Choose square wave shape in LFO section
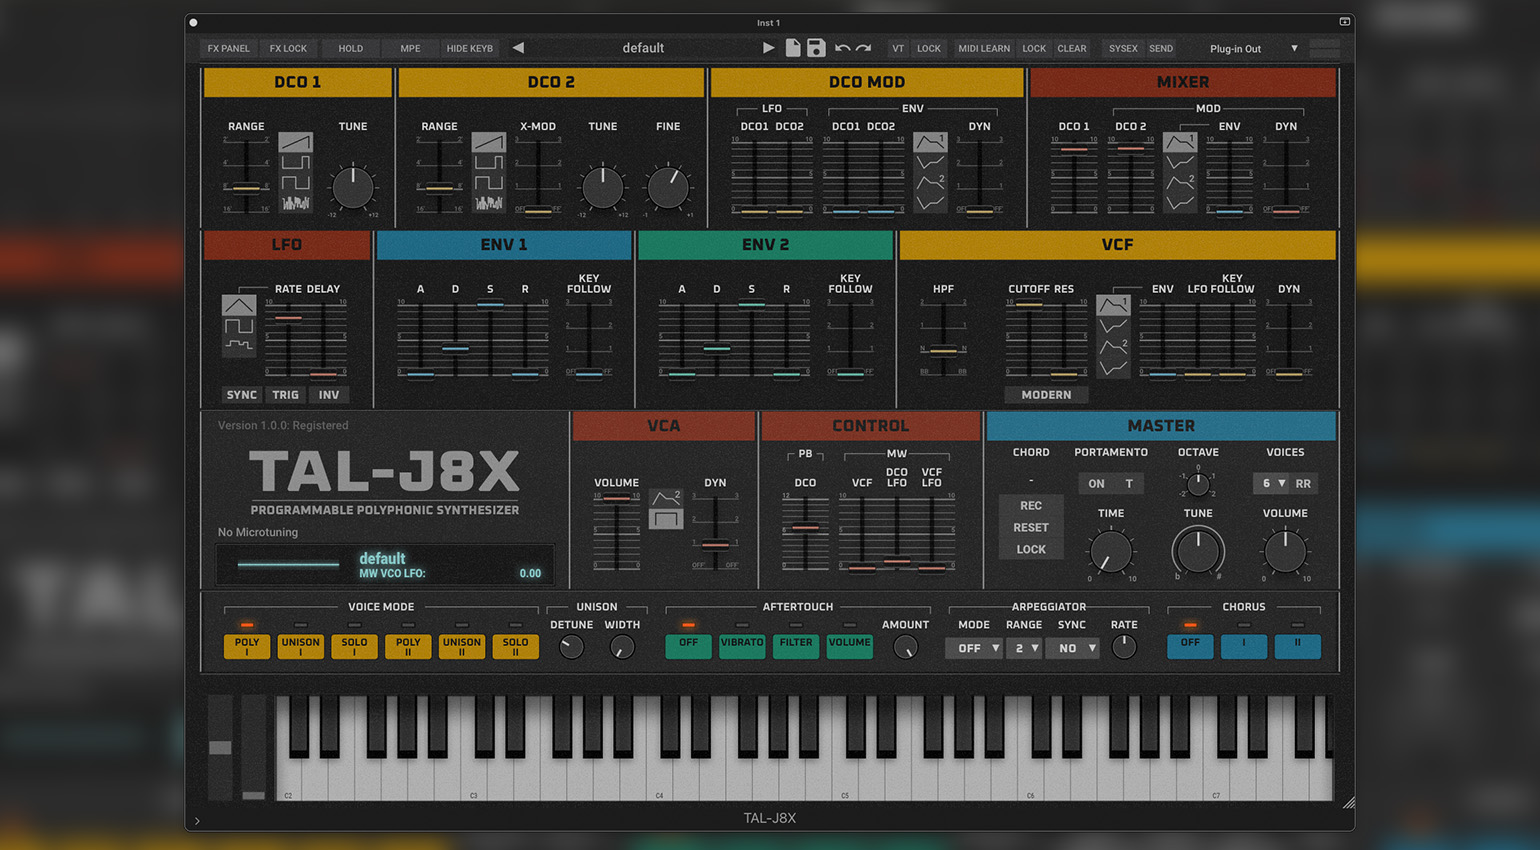1540x850 pixels. [238, 326]
